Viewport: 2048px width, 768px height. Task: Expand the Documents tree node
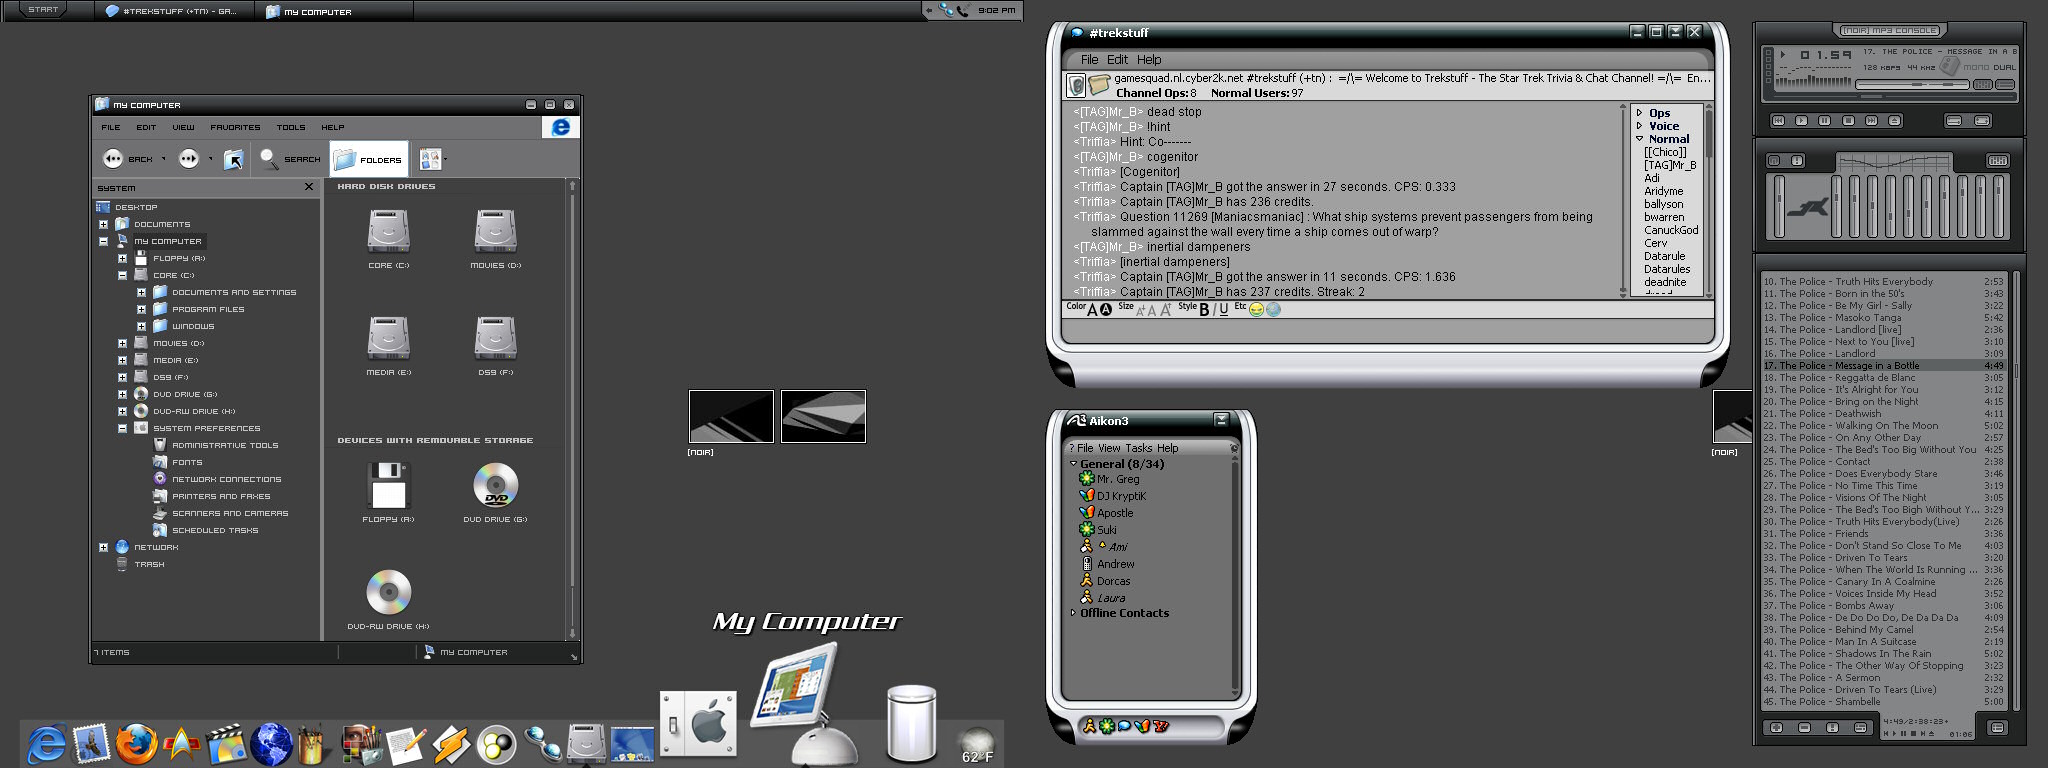point(103,224)
